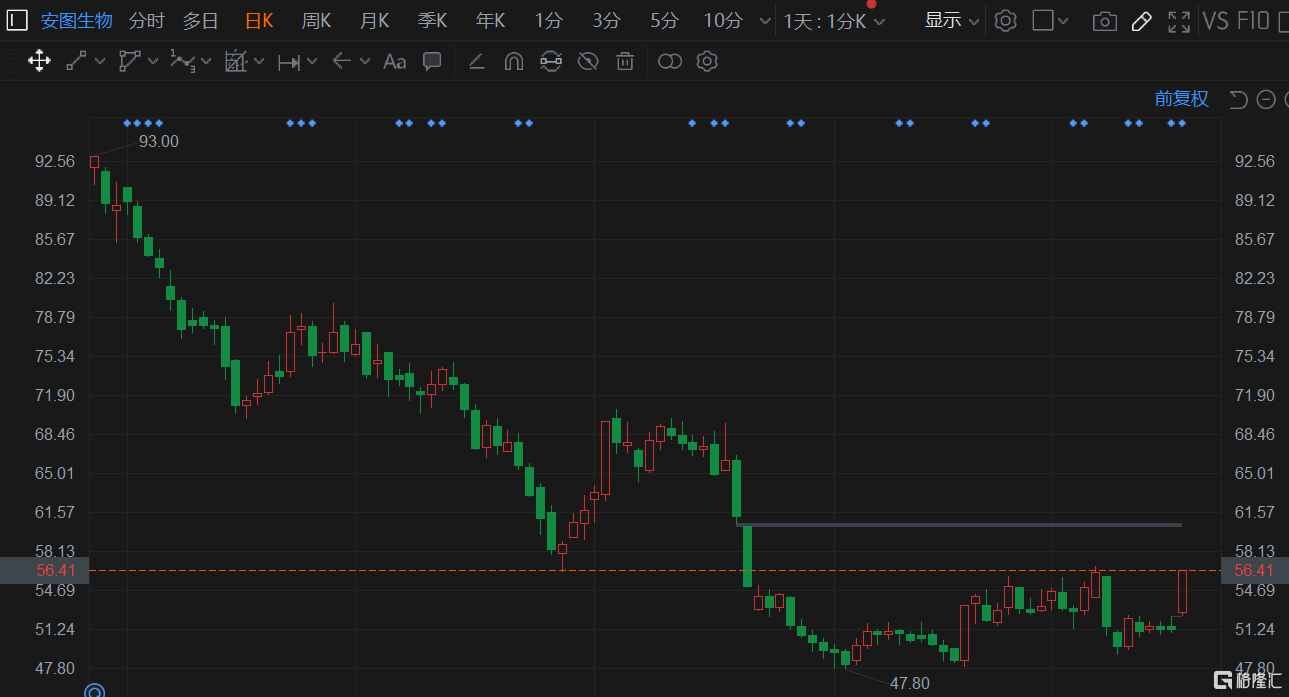Open chart settings gear in top bar
Screen dimensions: 1289x697
[1006, 20]
